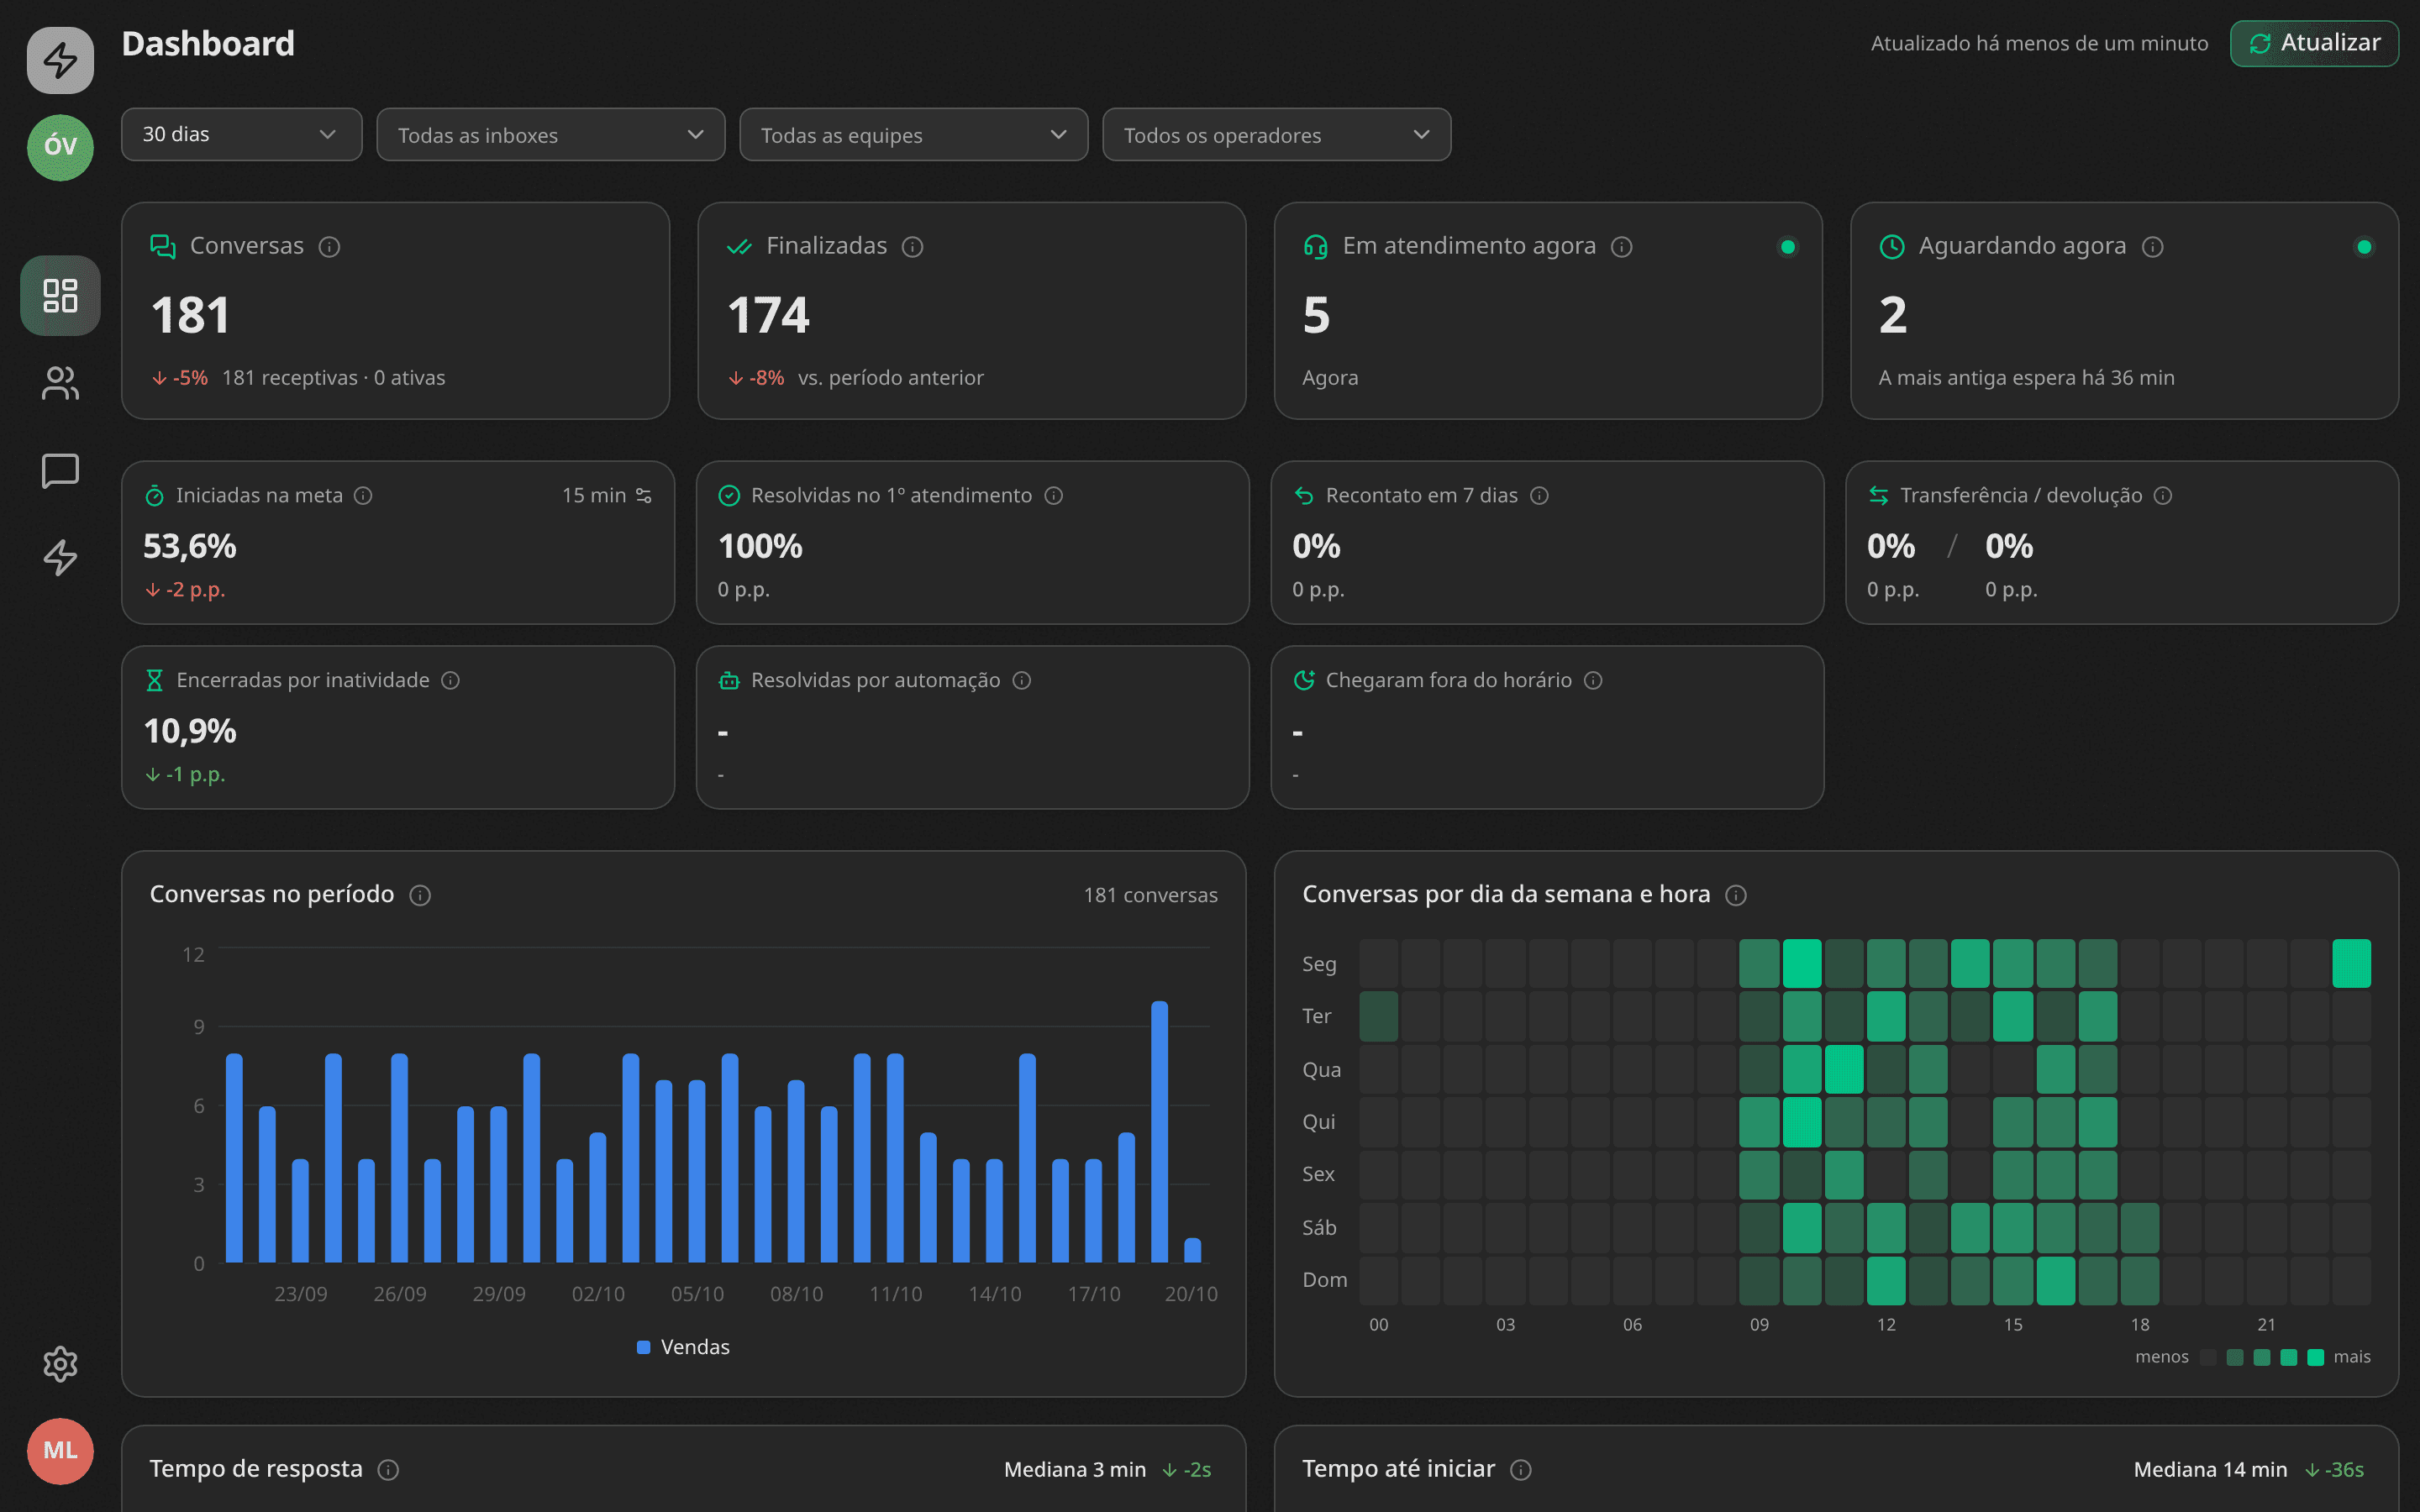Click 'Mediana 14 min' text

(2210, 1469)
